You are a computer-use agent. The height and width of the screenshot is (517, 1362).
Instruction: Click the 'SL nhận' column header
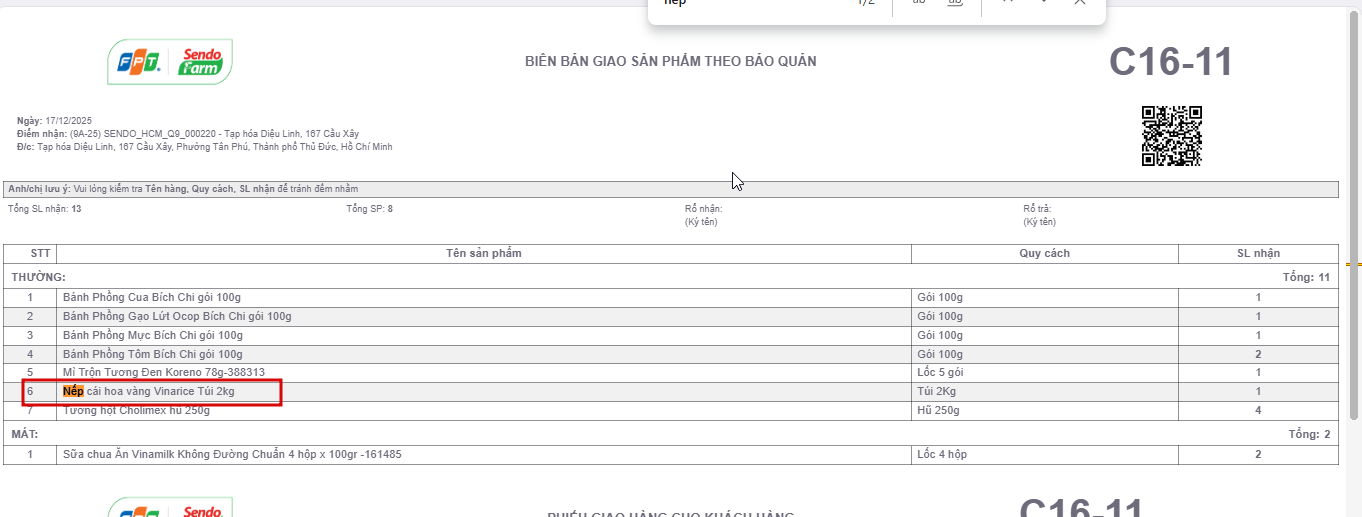1258,253
